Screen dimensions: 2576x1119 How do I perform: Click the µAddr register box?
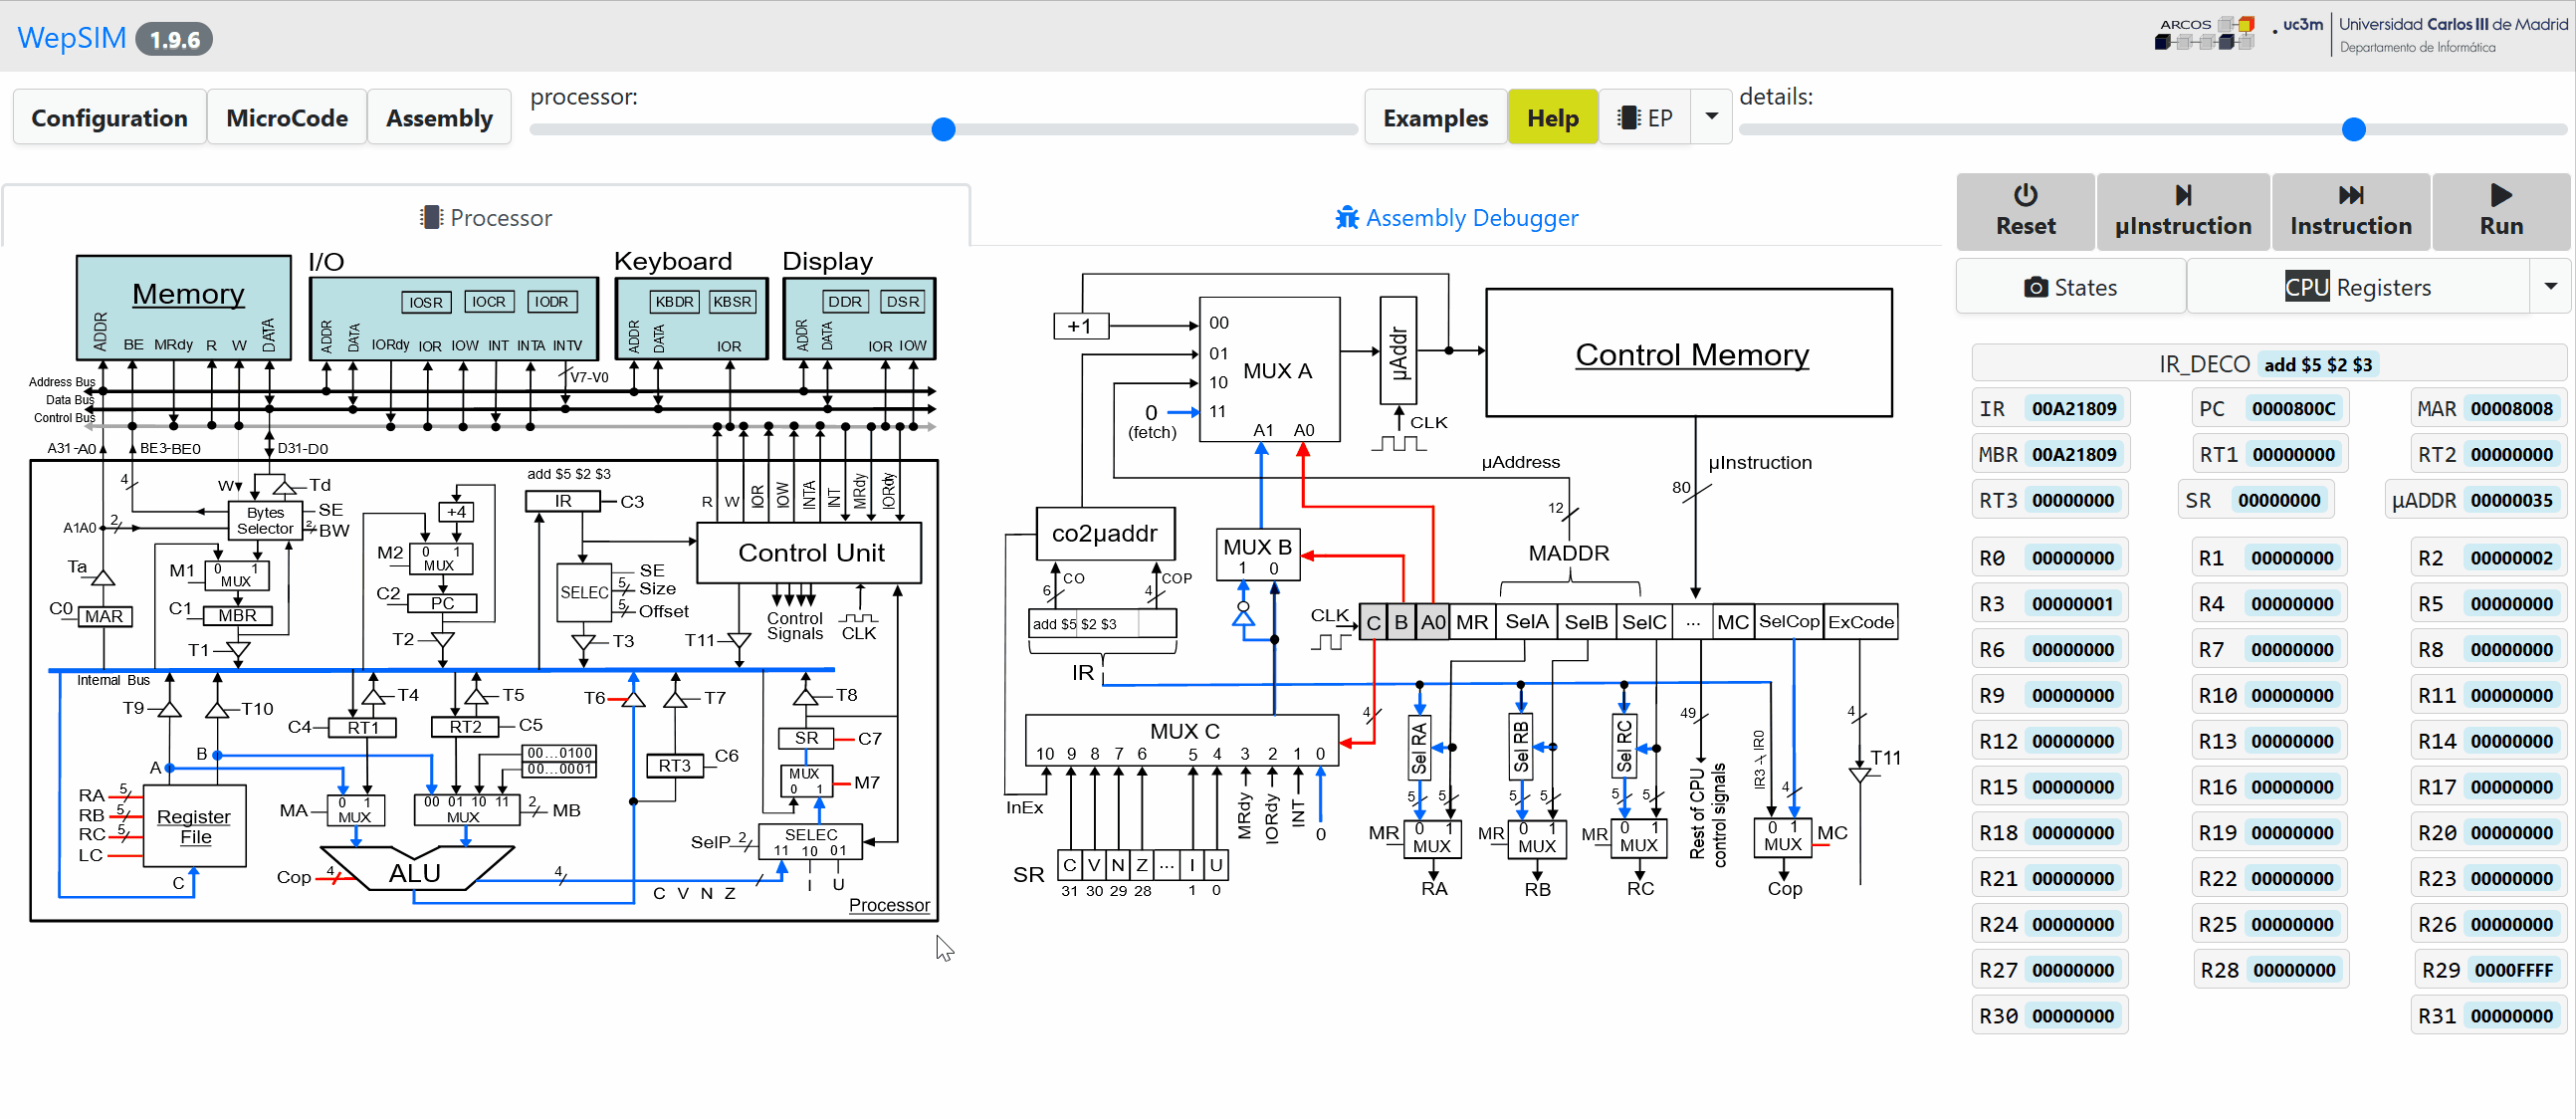coord(1398,351)
